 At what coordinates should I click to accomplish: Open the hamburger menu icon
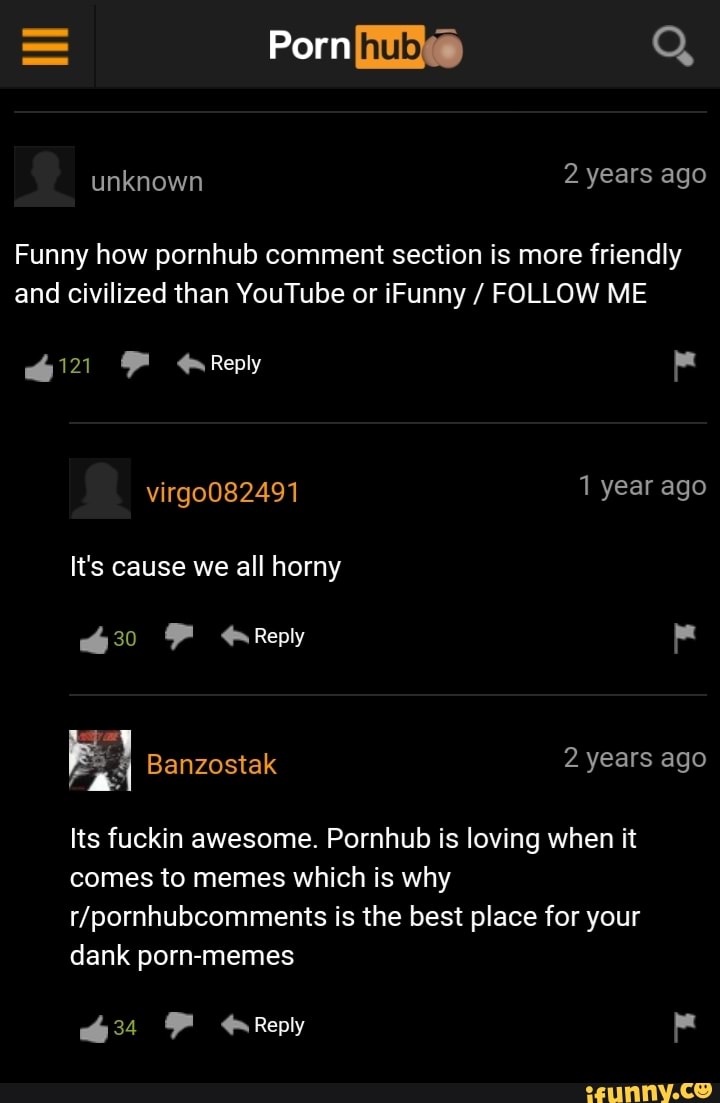pyautogui.click(x=45, y=46)
